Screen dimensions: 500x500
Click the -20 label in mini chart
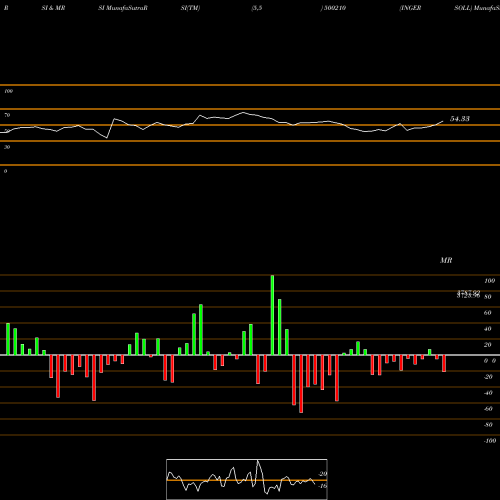coord(323,474)
